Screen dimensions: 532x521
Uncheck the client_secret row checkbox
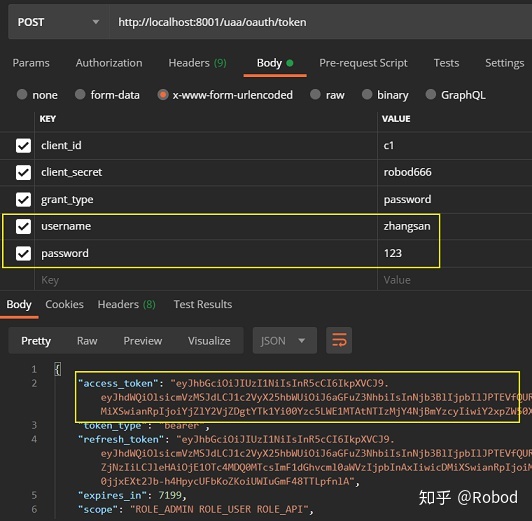[23, 172]
